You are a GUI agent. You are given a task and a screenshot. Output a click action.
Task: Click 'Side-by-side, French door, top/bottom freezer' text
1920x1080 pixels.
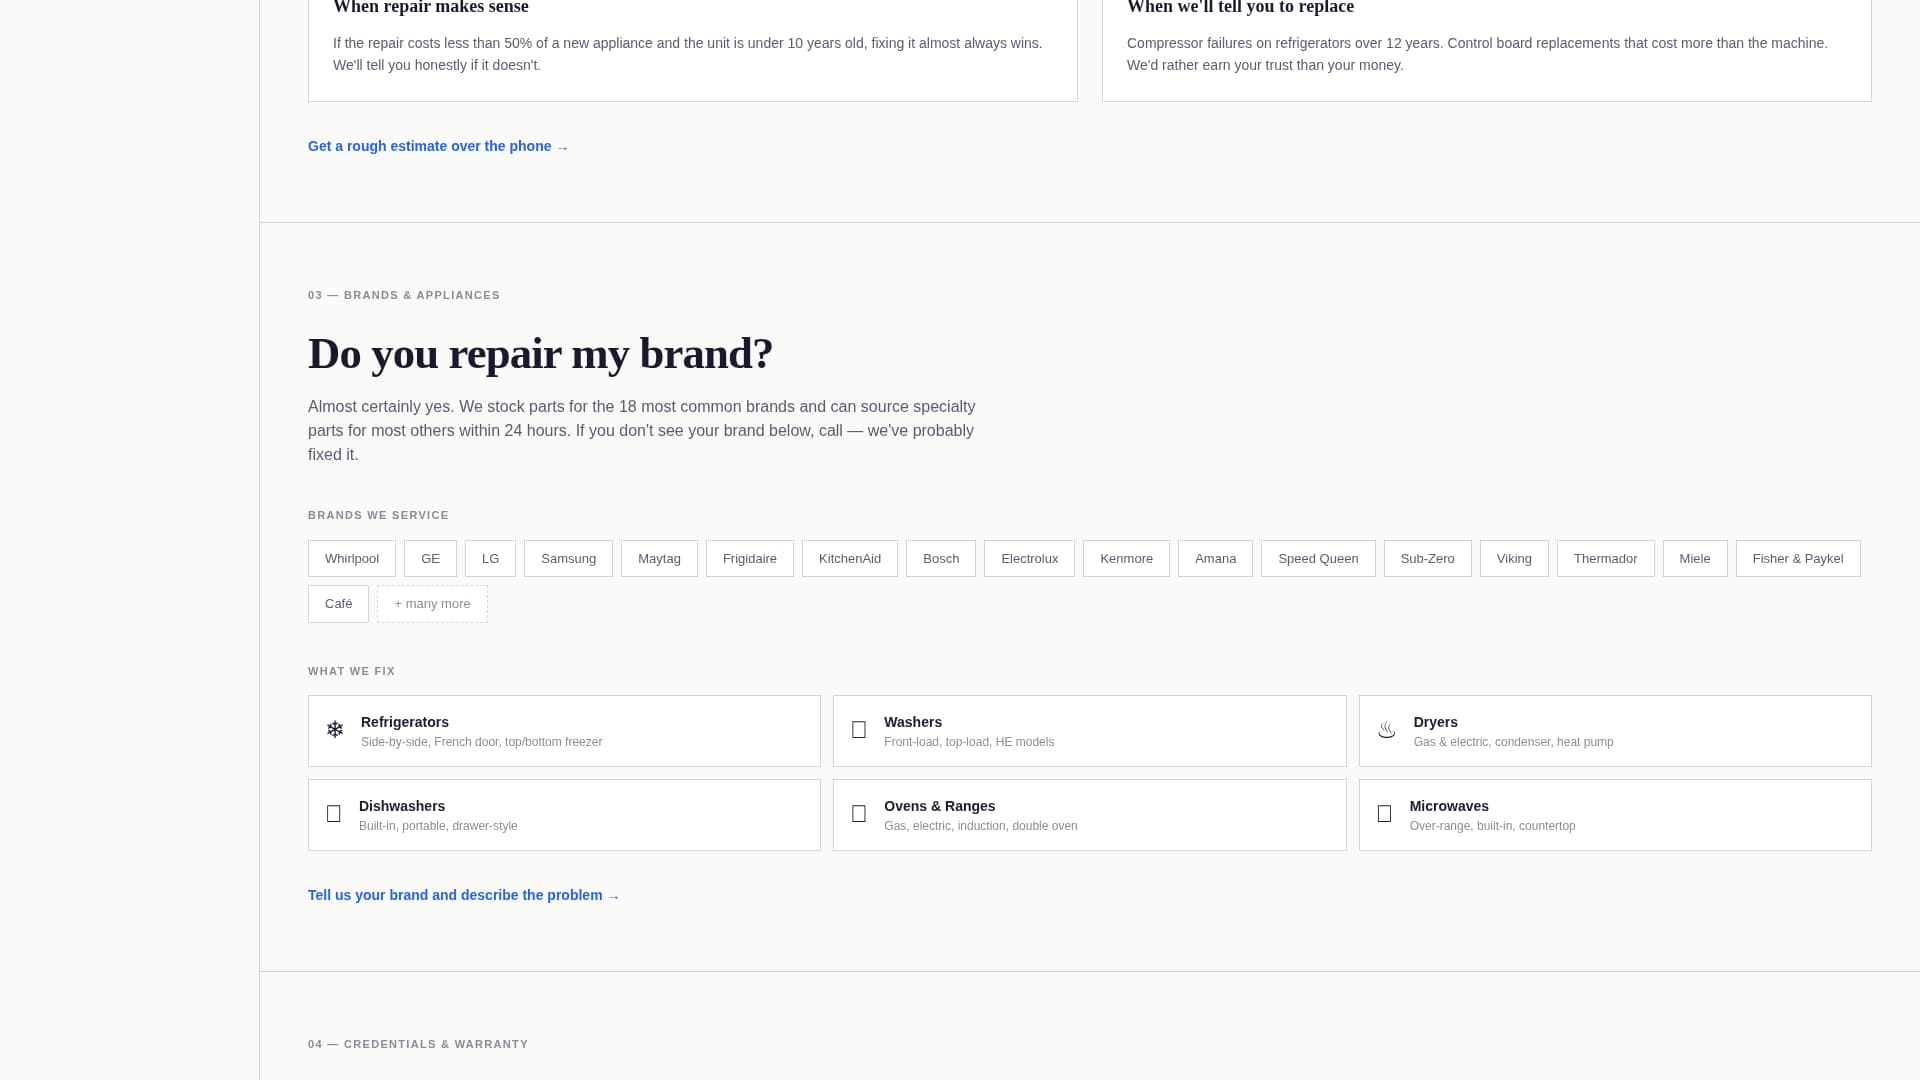[481, 742]
